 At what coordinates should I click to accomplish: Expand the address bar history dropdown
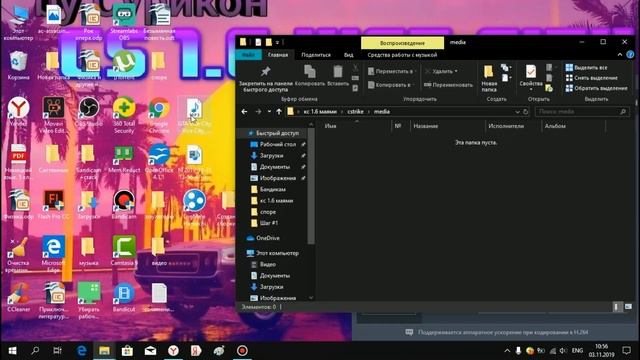coord(517,111)
